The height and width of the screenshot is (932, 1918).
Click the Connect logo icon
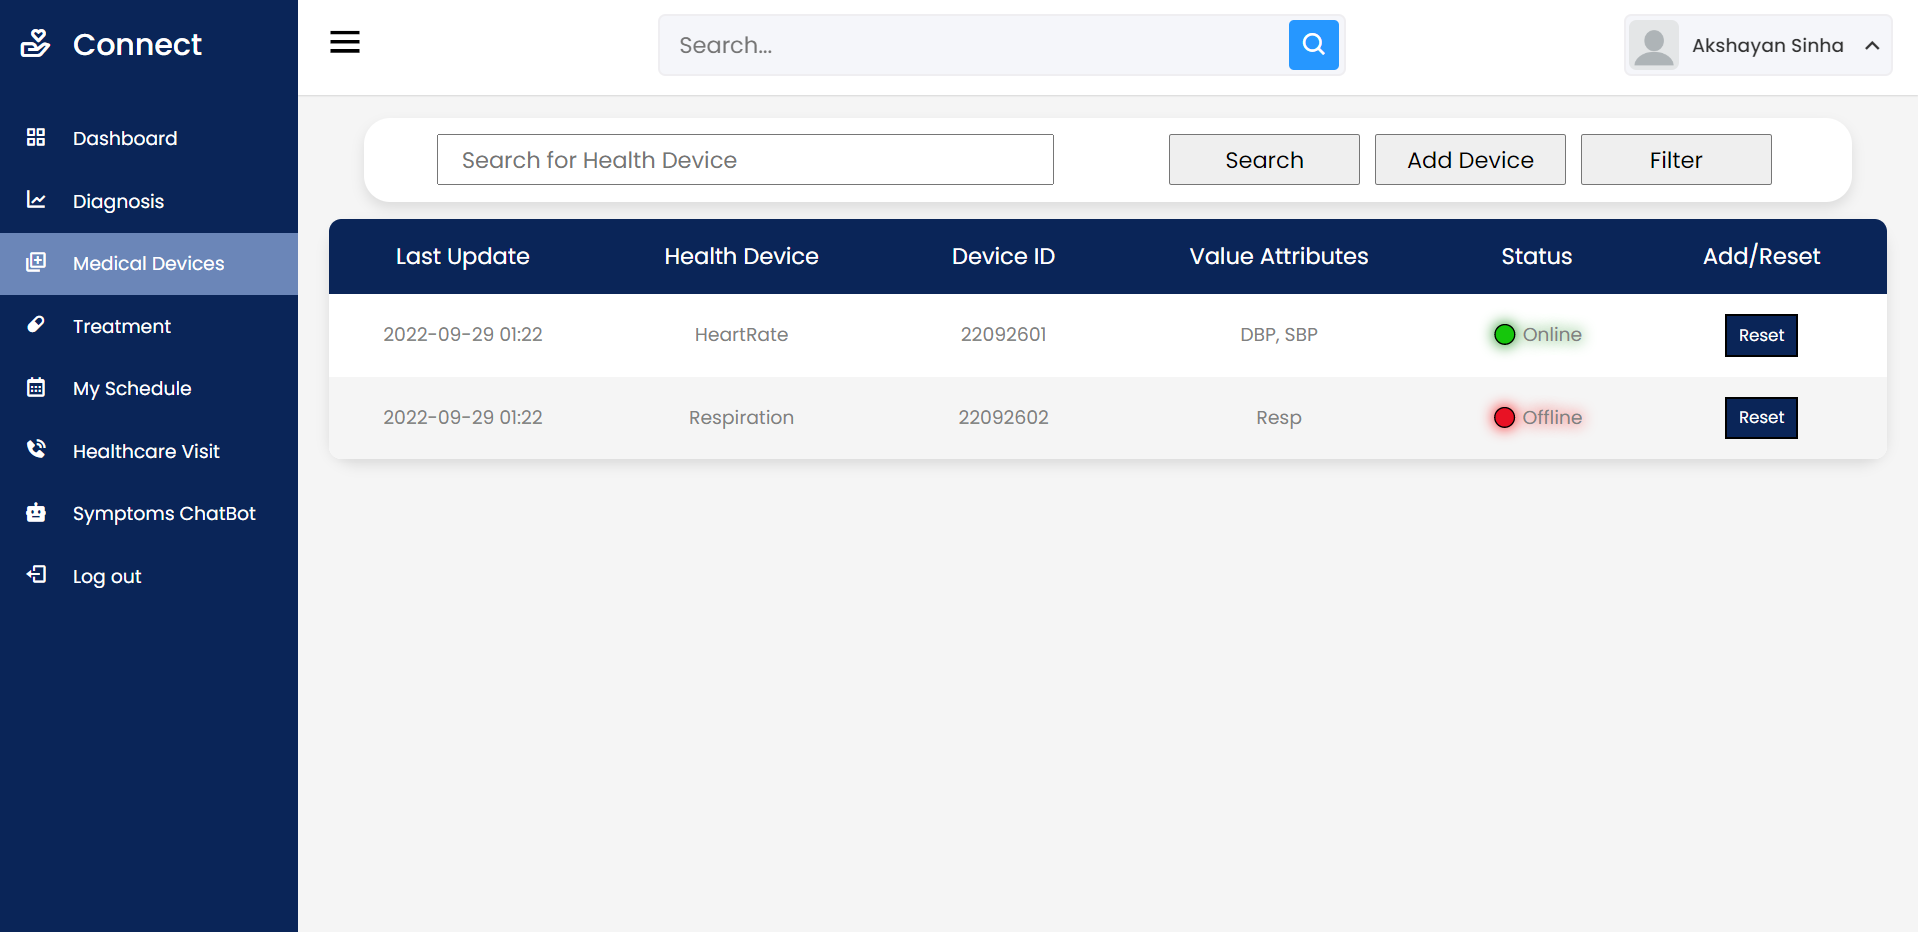tap(36, 43)
